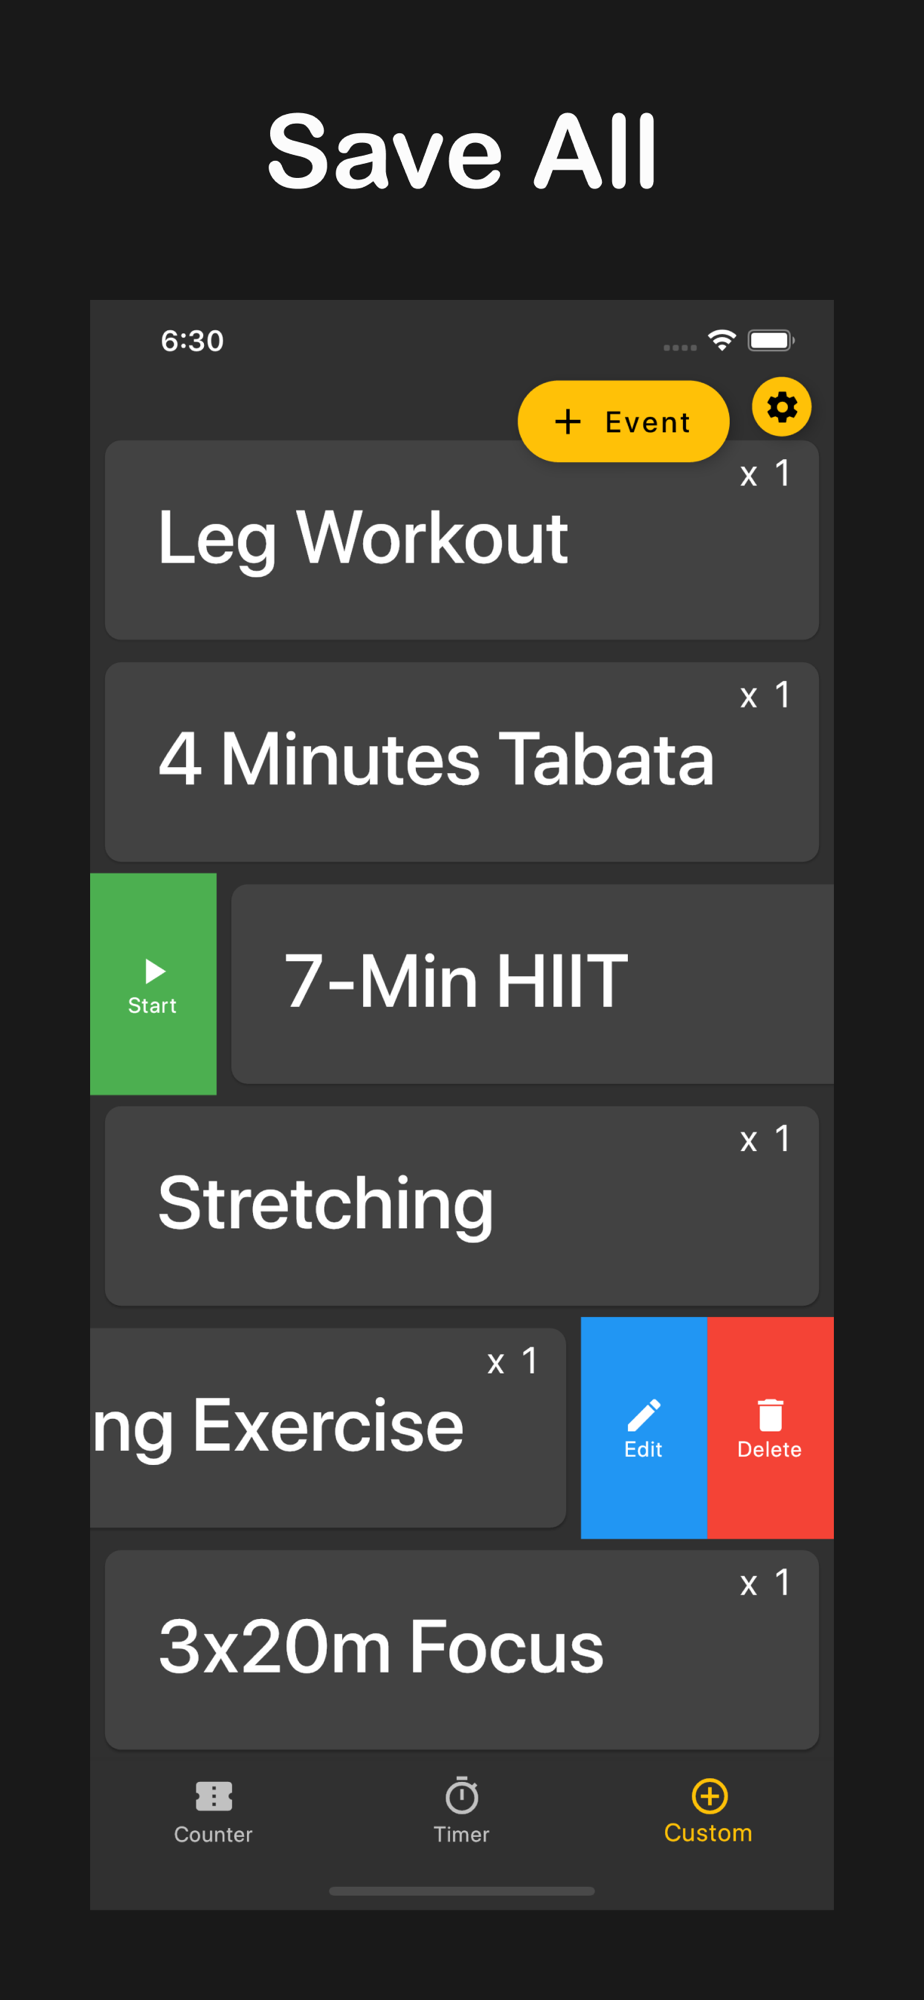The width and height of the screenshot is (924, 2000).
Task: Tap the blue Edit pencil action
Action: click(x=643, y=1427)
